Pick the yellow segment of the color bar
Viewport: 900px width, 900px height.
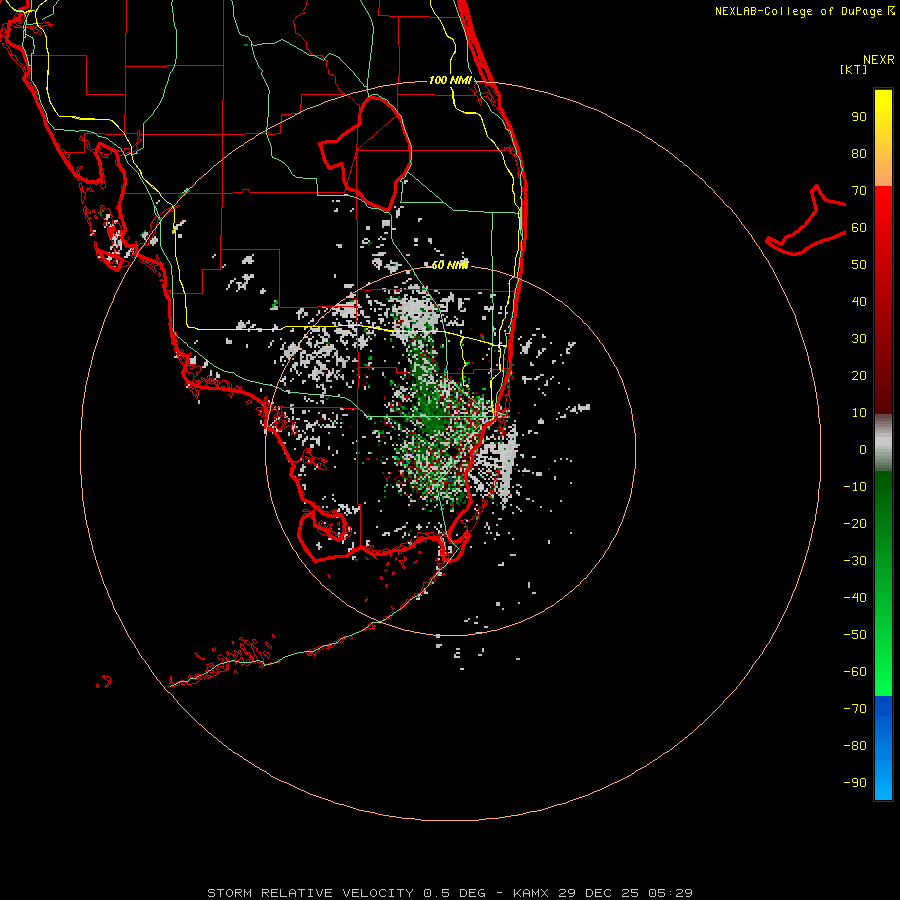click(x=883, y=138)
